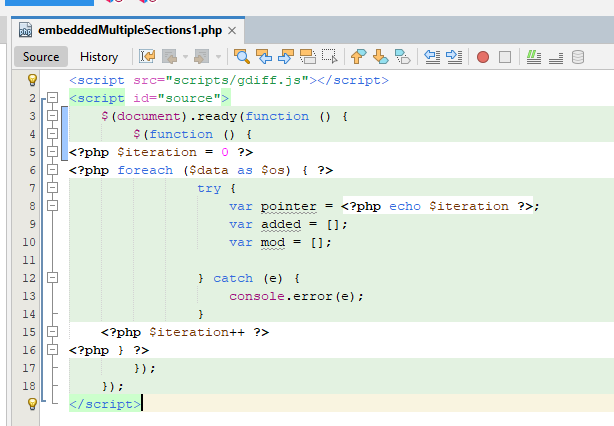Click the Forward navigation arrow icon

pos(202,57)
